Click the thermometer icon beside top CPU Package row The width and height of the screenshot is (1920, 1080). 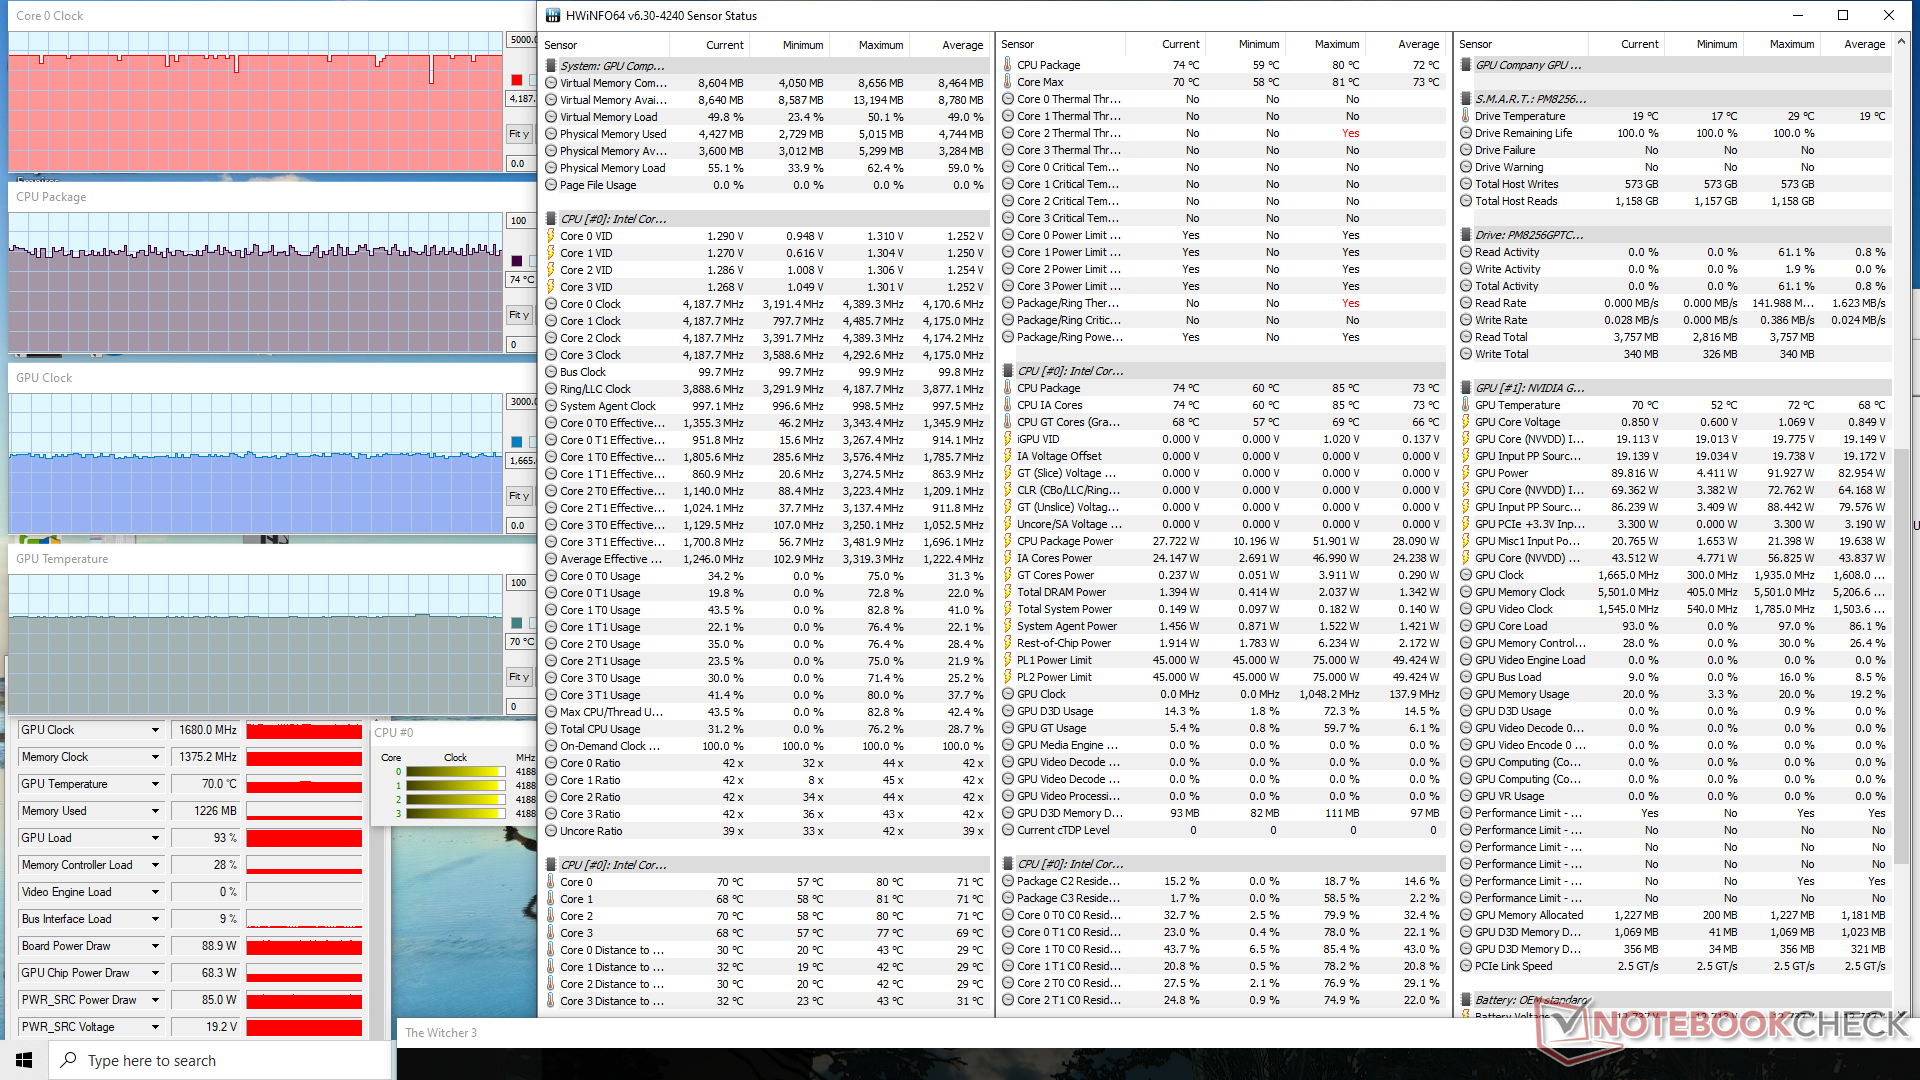coord(1008,65)
